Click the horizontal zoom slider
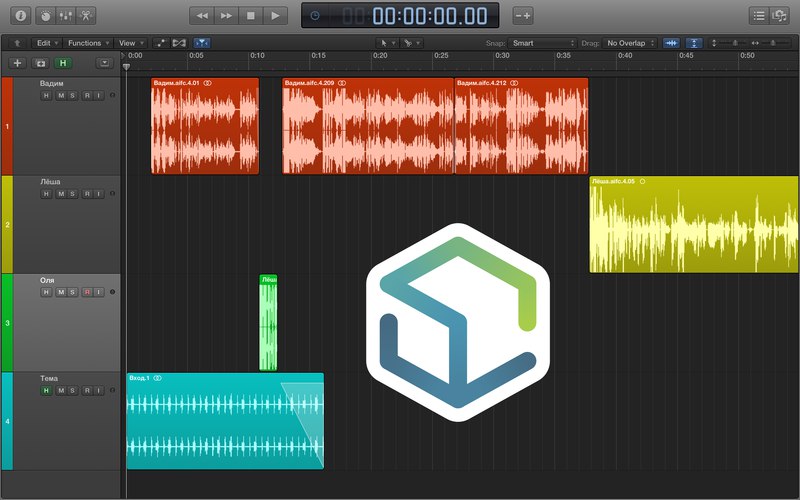This screenshot has width=800, height=500. 771,43
